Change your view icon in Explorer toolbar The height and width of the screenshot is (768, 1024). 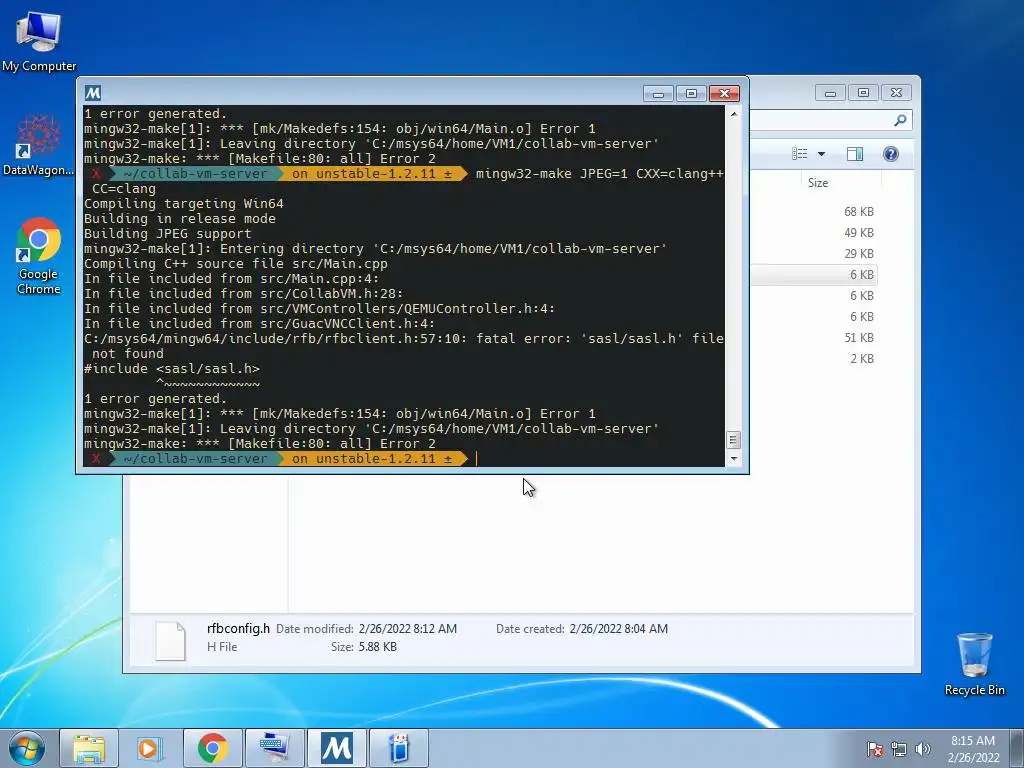tap(799, 154)
